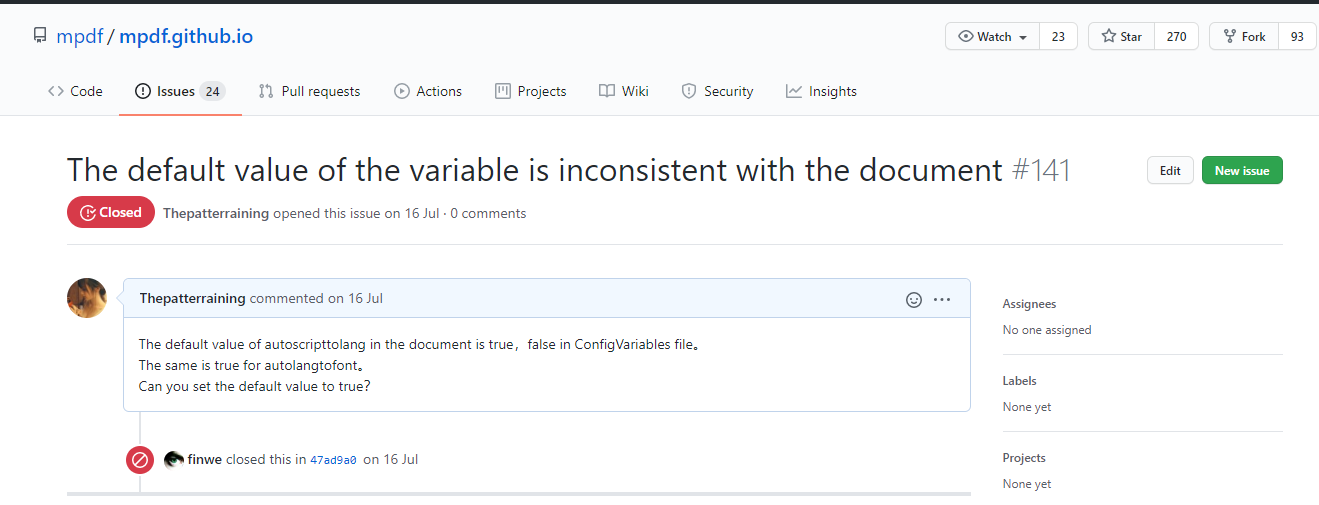The height and width of the screenshot is (505, 1319).
Task: Open the Insights tab
Action: click(x=821, y=91)
